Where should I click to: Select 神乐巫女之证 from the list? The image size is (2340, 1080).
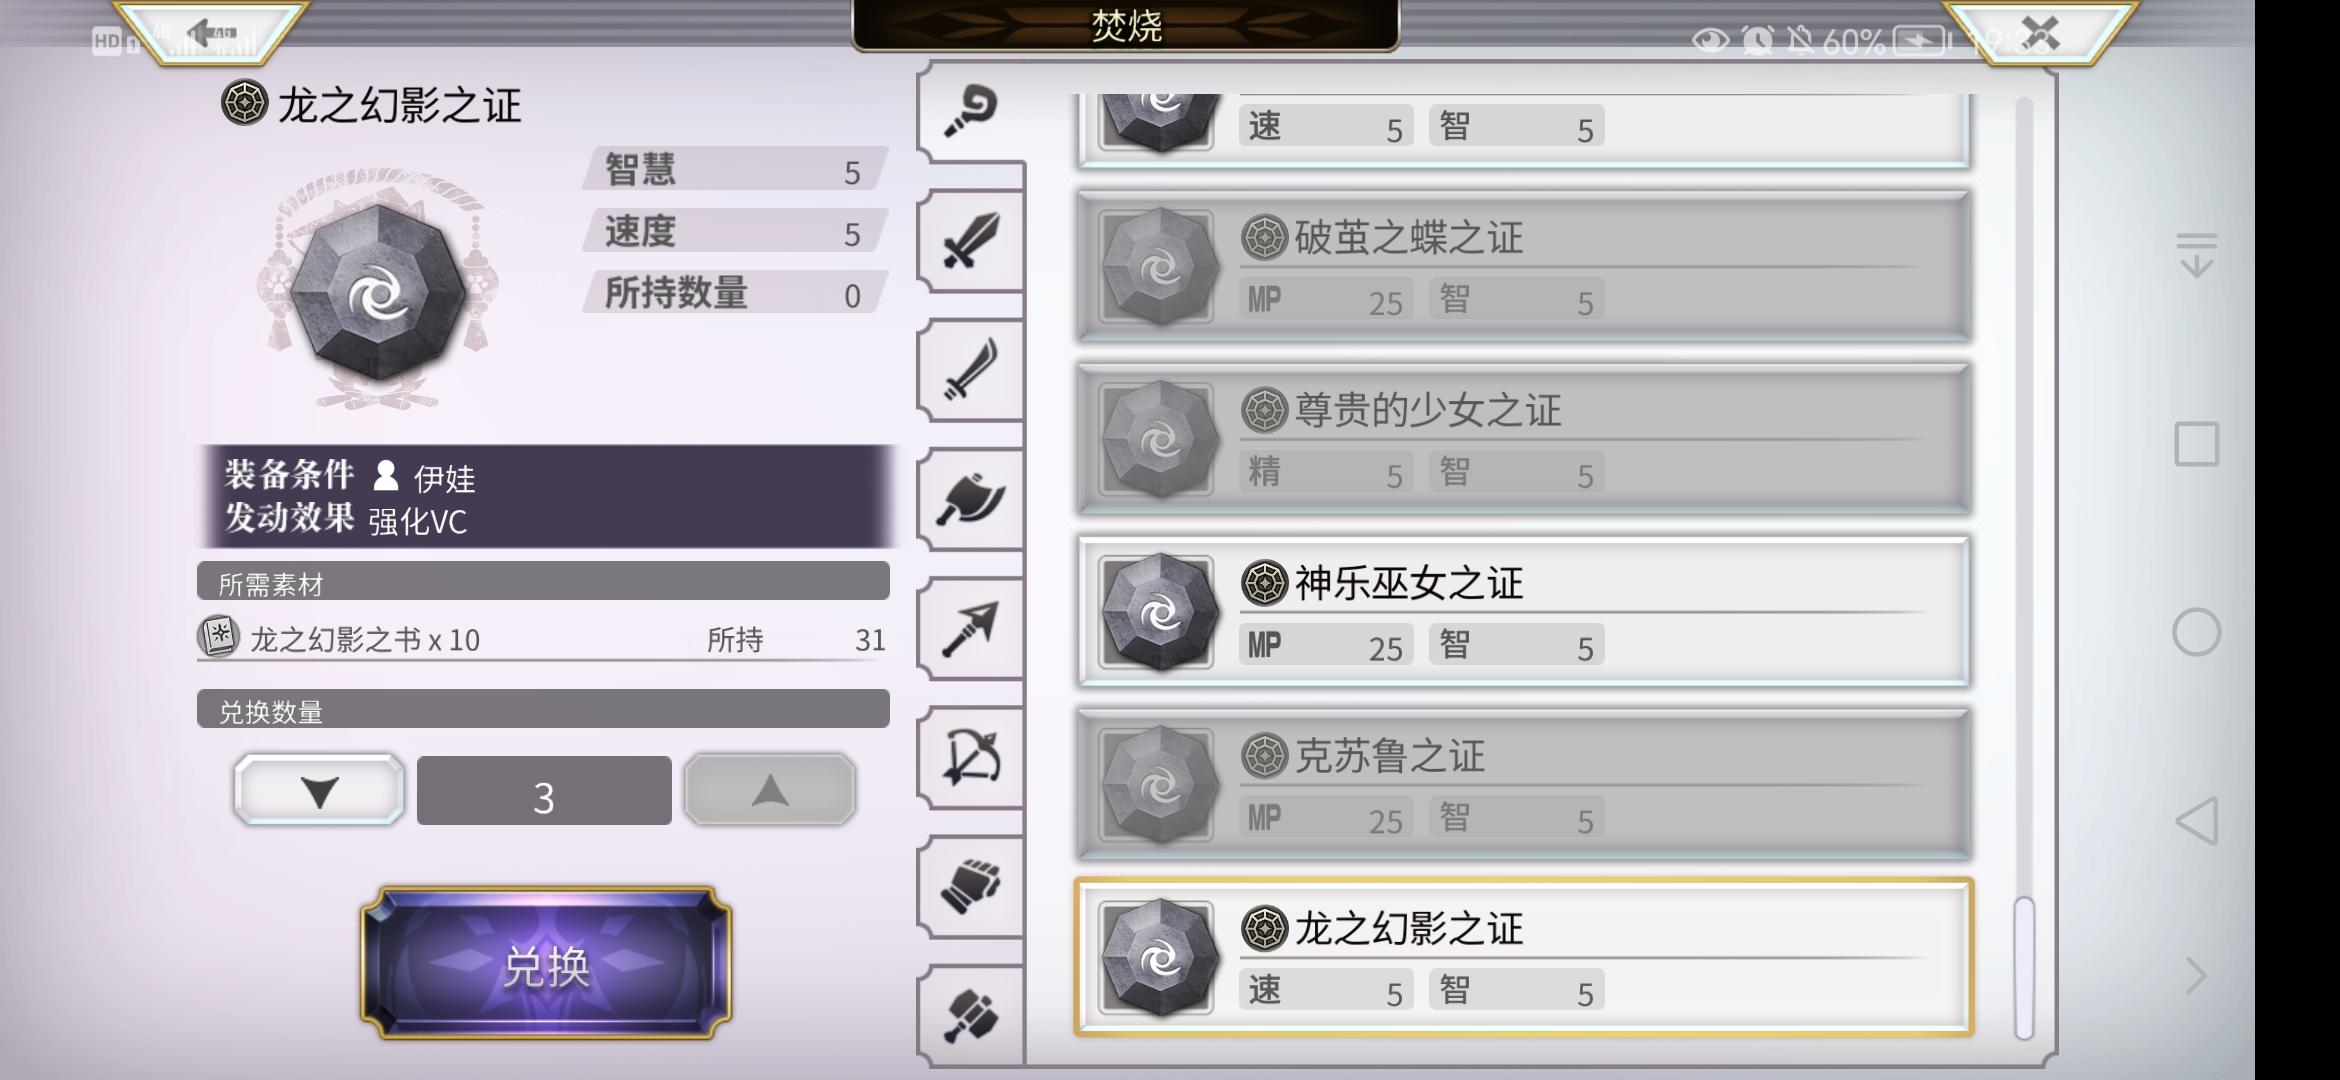coord(1524,612)
